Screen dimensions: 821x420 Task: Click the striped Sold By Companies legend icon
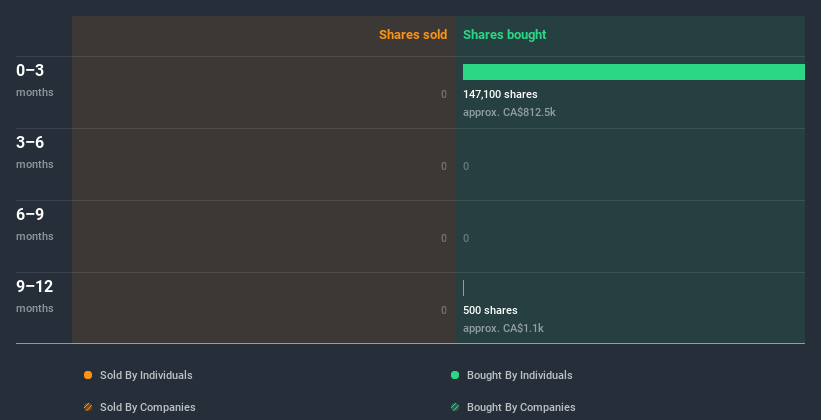tap(88, 407)
